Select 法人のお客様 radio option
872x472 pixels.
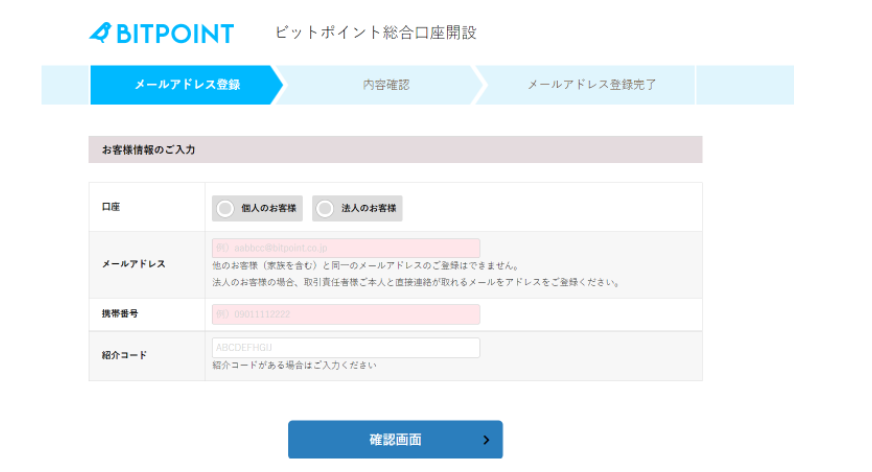(357, 208)
